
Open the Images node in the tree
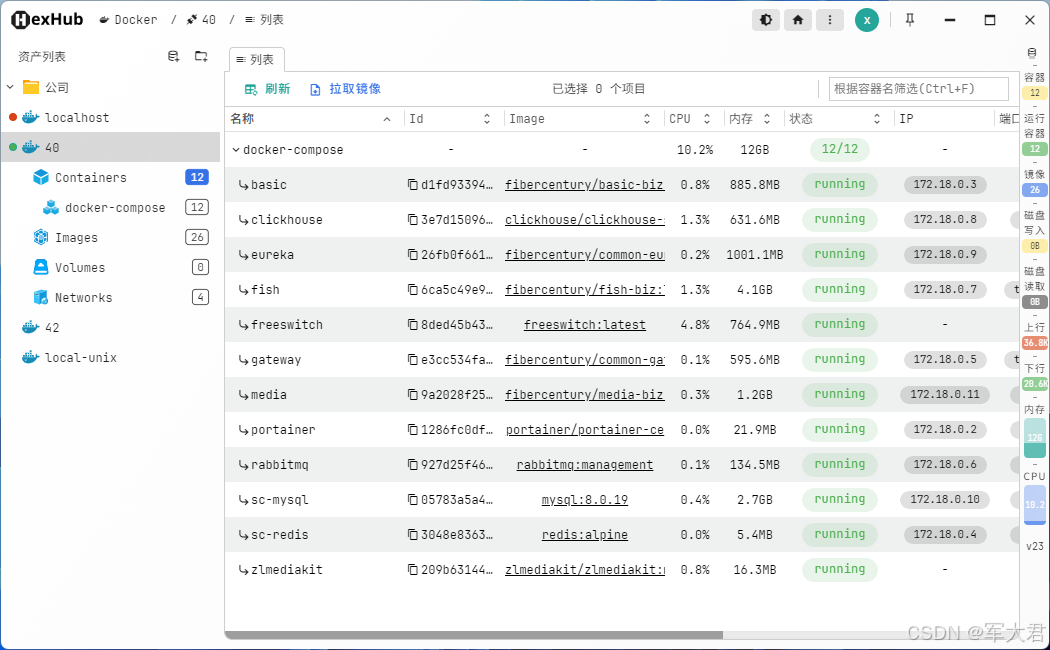tap(76, 238)
